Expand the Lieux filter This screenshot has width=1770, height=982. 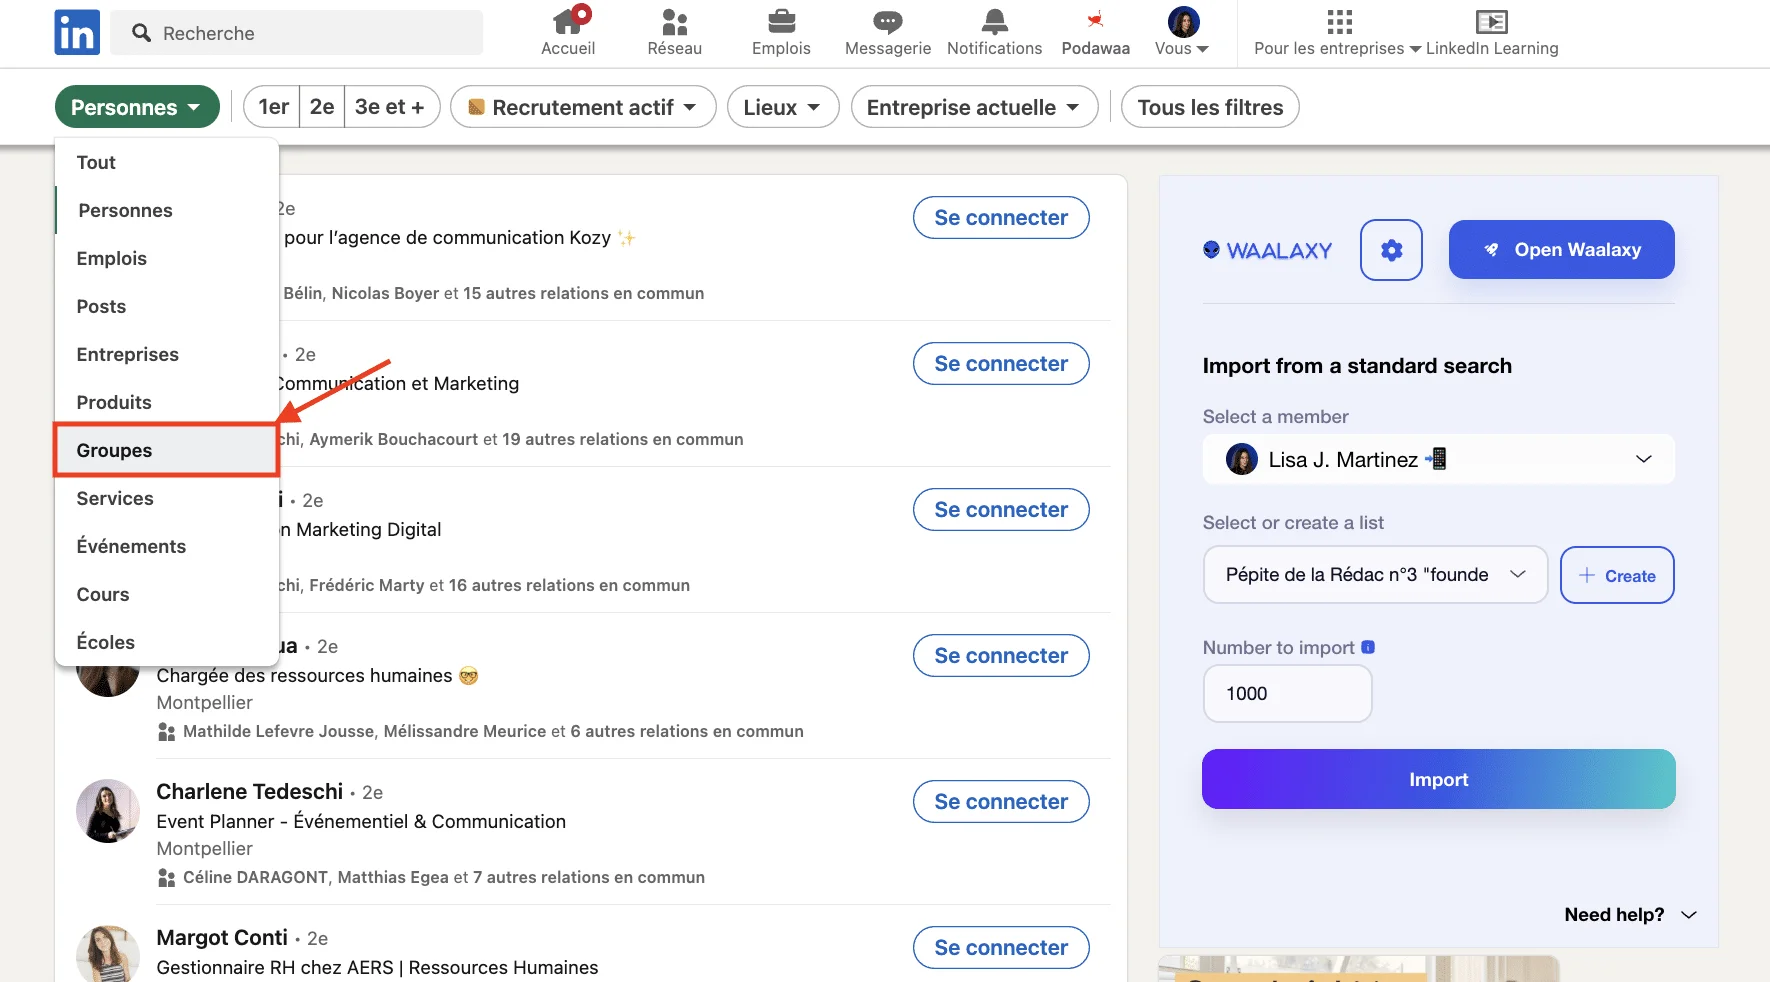point(783,107)
